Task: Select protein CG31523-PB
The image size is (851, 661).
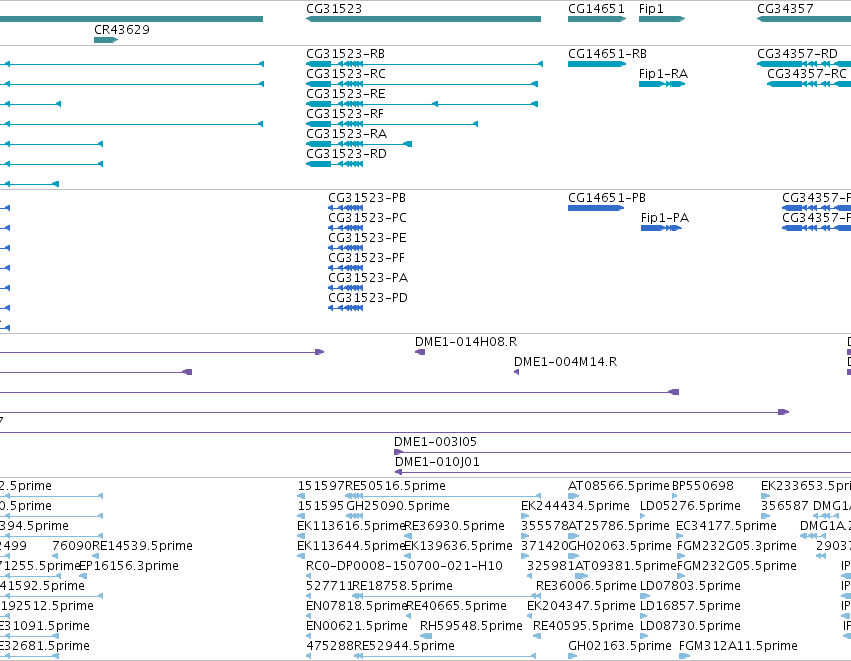Action: tap(345, 208)
